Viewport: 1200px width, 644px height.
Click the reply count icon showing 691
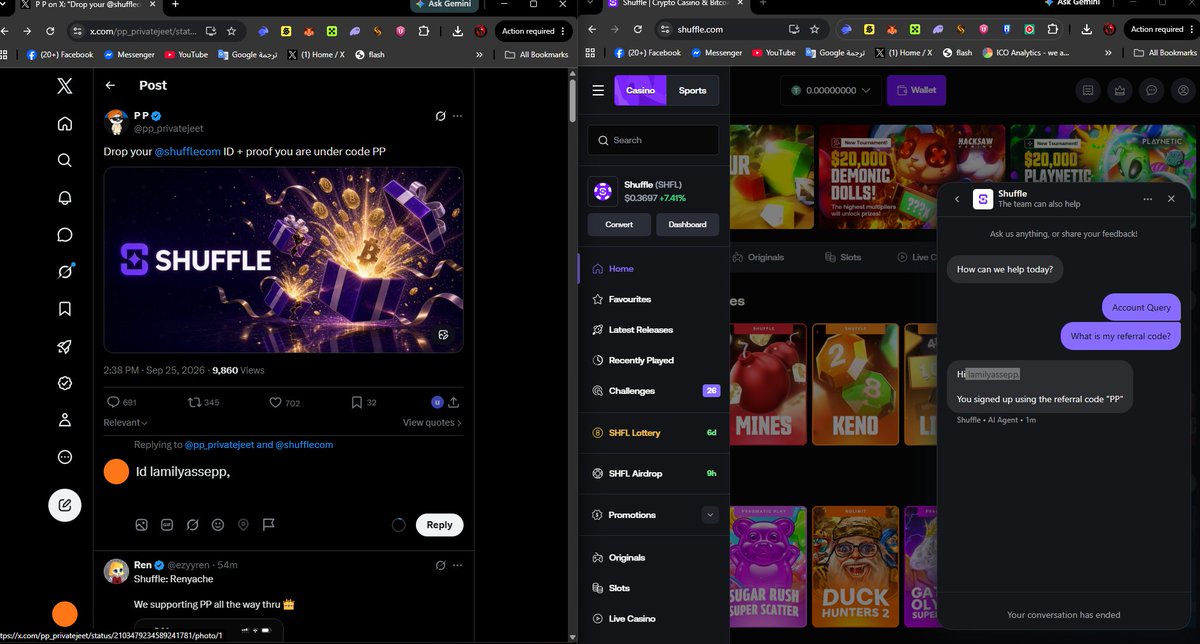113,402
